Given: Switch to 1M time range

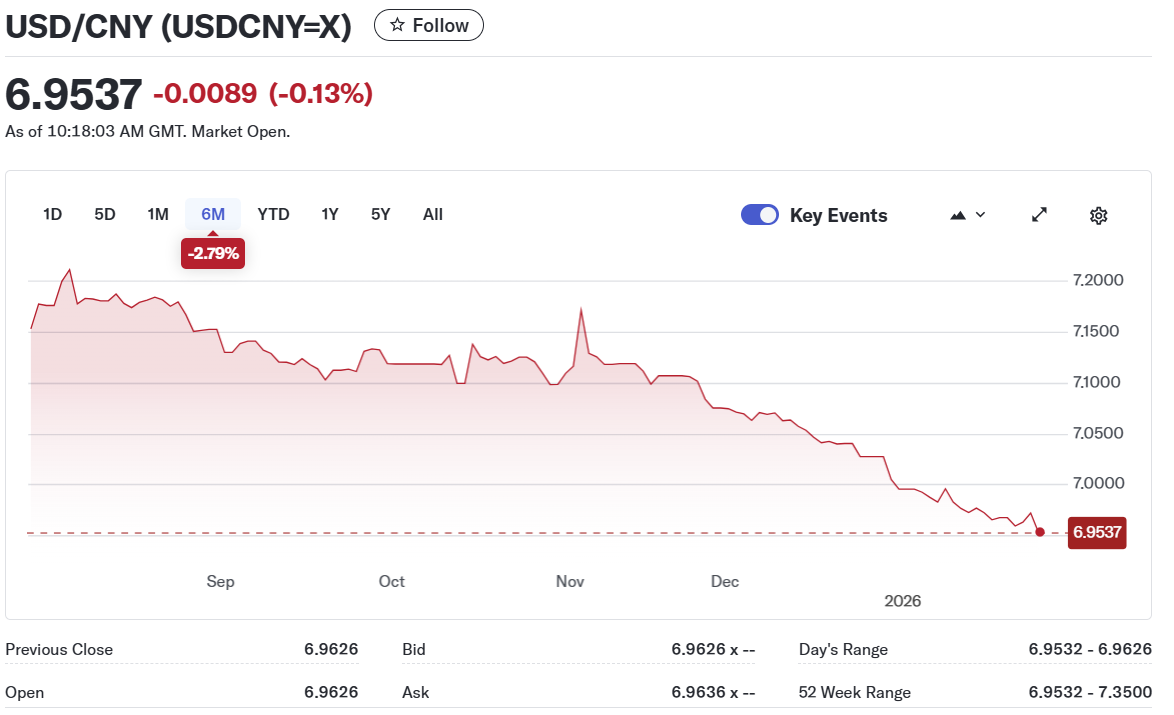Looking at the screenshot, I should pos(158,214).
